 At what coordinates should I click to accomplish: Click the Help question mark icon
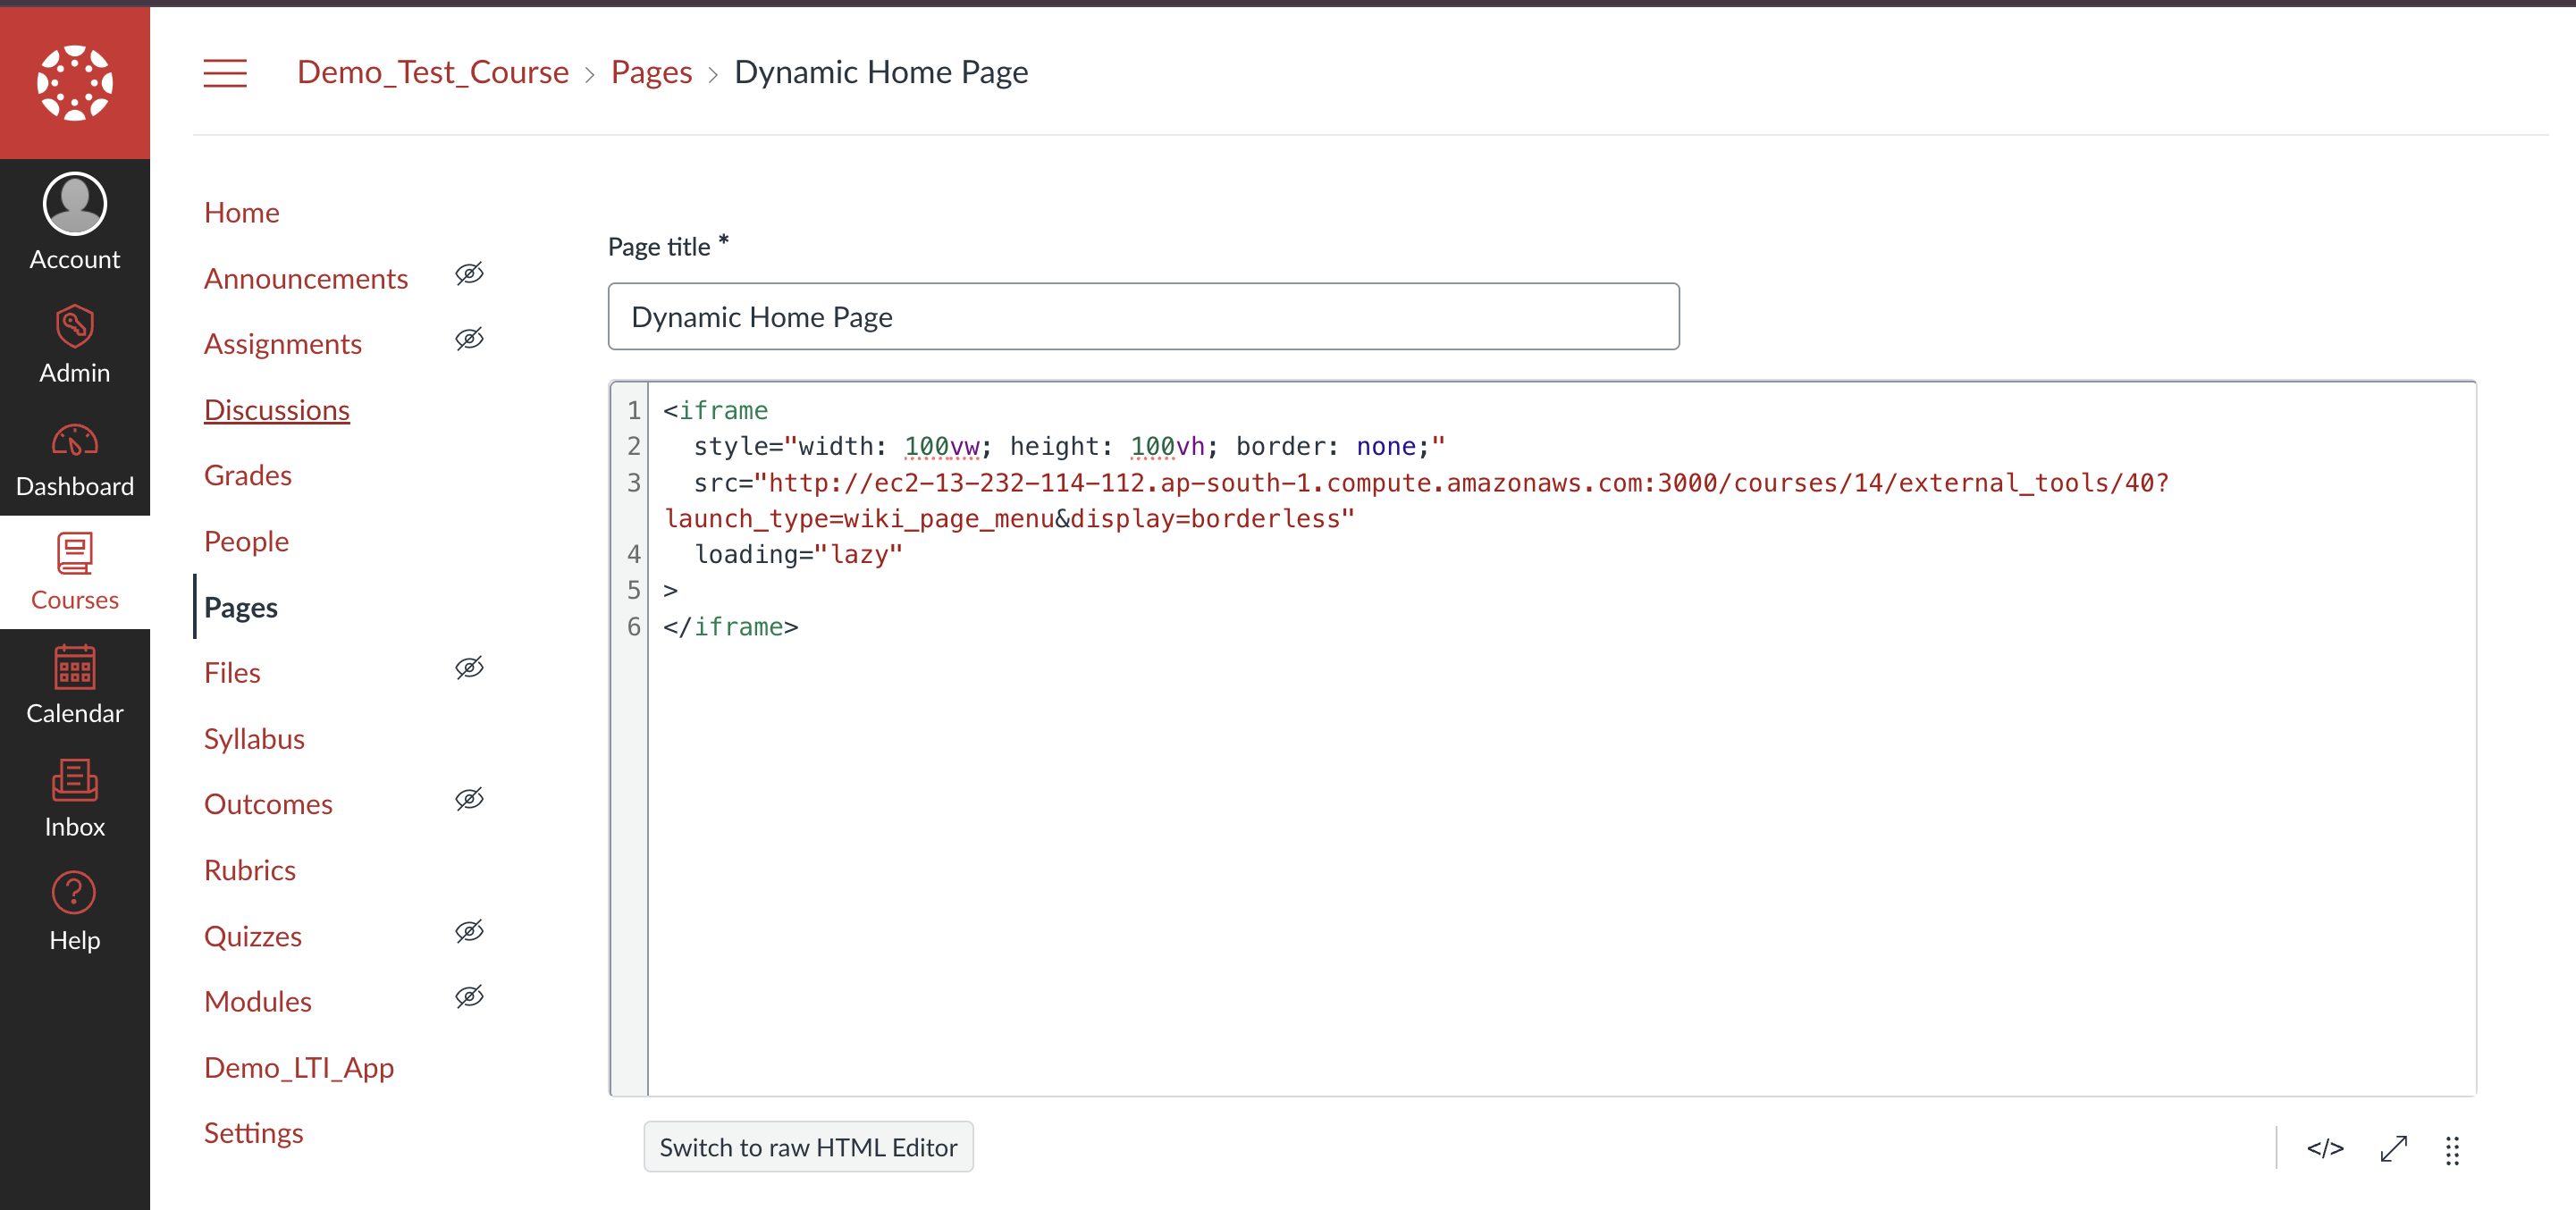point(75,892)
